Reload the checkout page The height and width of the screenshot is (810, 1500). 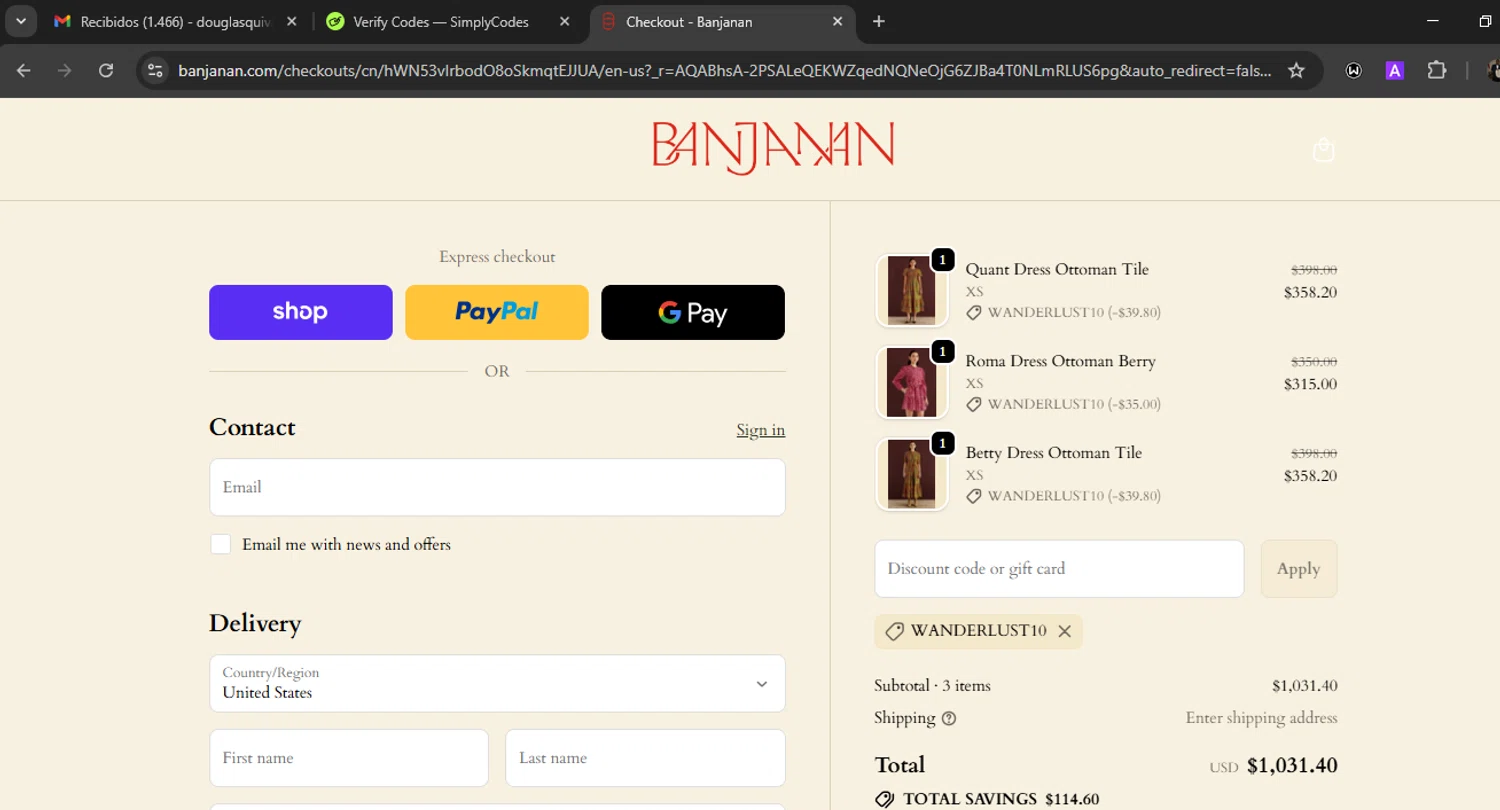(x=106, y=70)
